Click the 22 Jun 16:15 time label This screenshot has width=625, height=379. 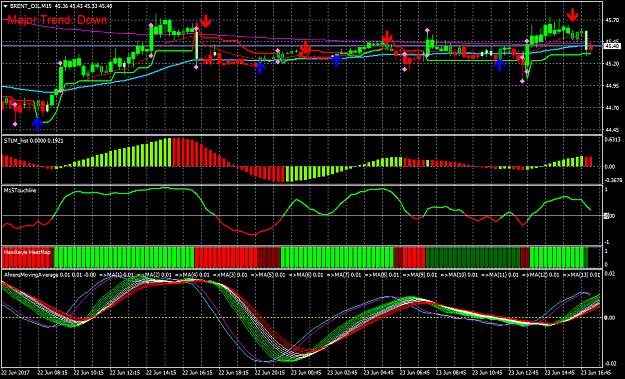pyautogui.click(x=198, y=373)
